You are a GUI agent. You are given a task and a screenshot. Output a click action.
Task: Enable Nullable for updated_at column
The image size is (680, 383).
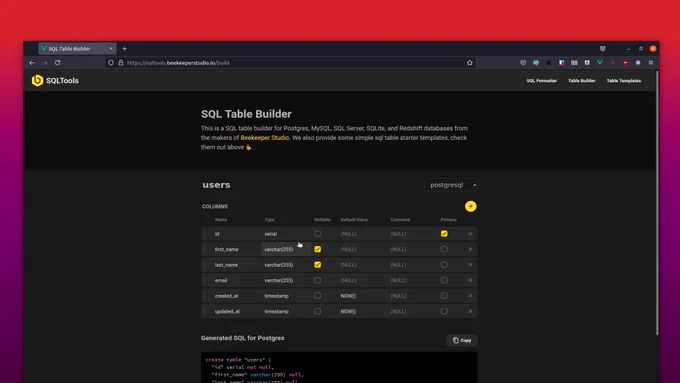point(317,311)
